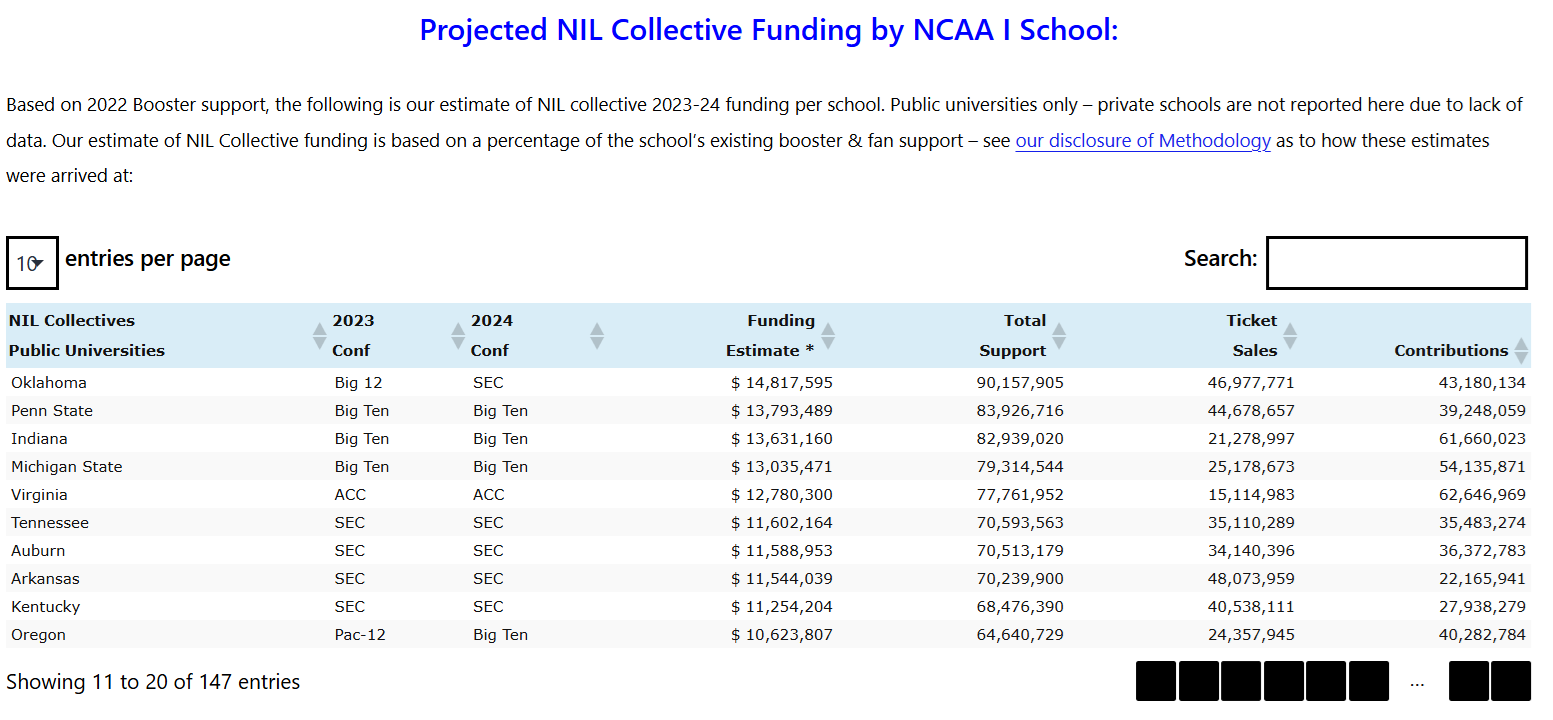1553x720 pixels.
Task: Sort table by Total Support column
Action: click(954, 336)
